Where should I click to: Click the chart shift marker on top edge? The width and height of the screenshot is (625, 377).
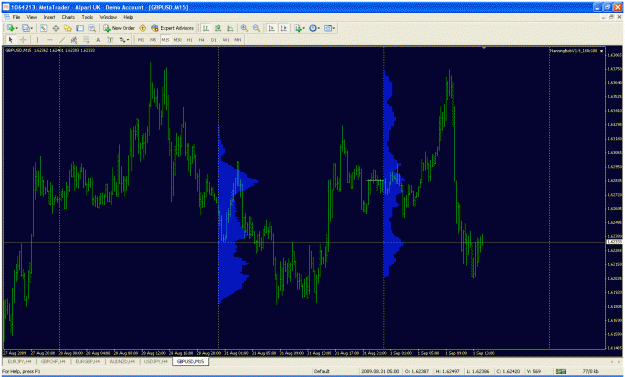point(484,48)
